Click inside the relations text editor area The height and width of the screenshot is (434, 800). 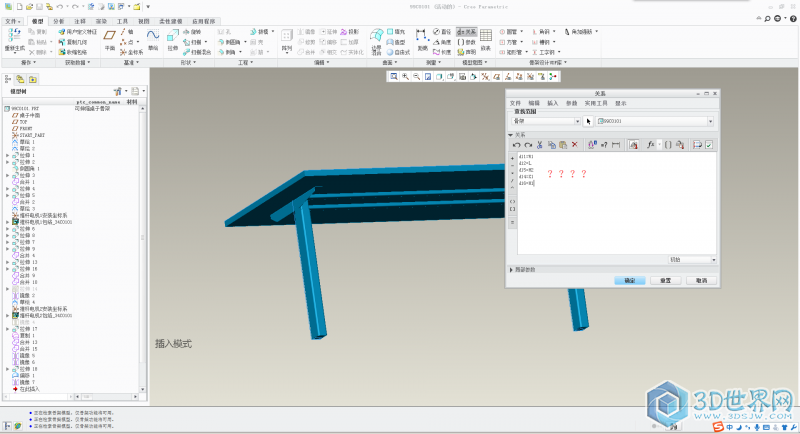tap(617, 203)
